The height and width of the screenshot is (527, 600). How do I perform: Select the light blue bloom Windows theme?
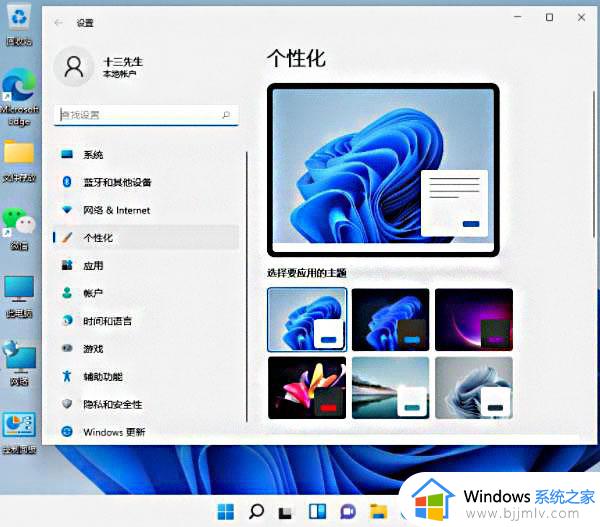pos(307,320)
